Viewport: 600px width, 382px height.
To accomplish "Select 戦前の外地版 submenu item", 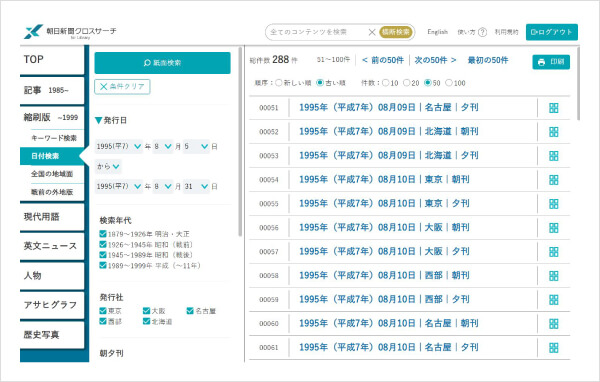I will pos(52,192).
